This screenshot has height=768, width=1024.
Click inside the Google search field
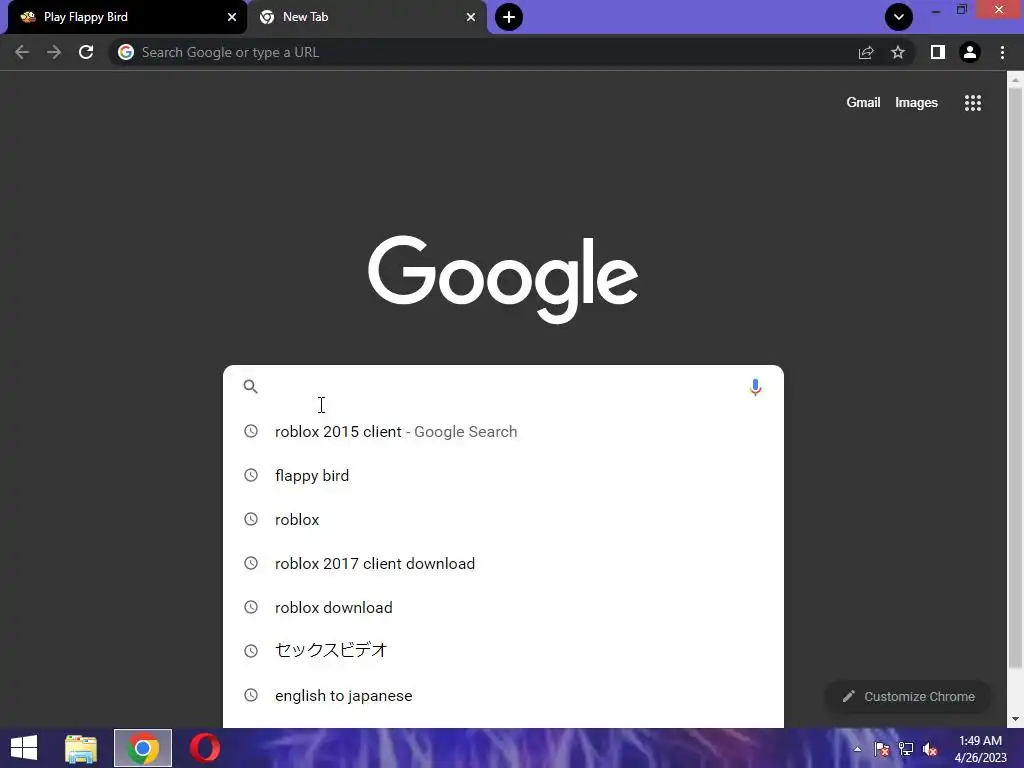(503, 387)
